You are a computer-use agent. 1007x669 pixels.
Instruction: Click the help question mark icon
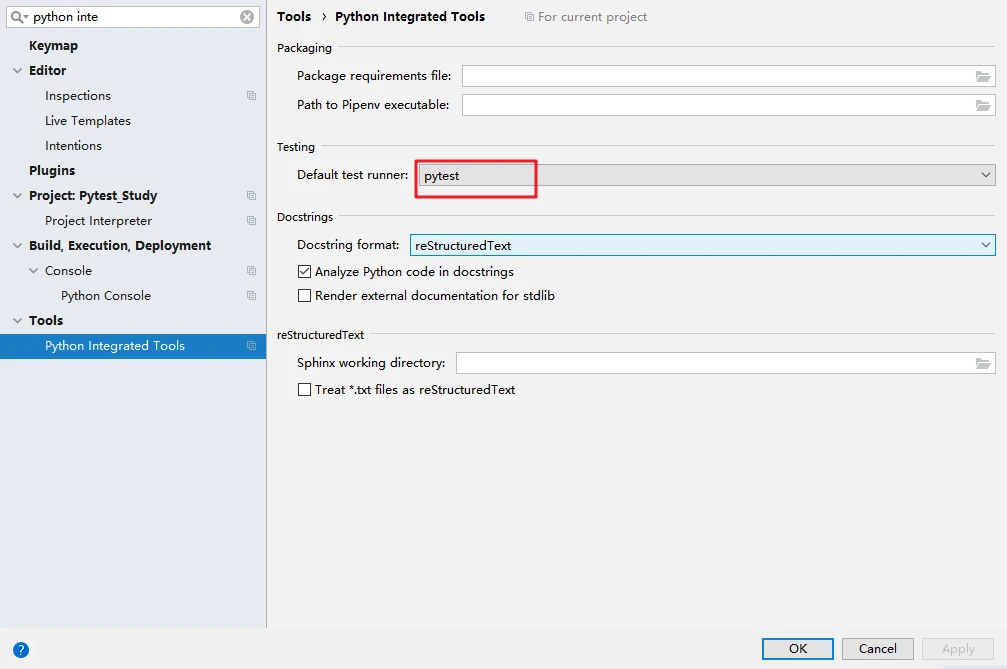[x=21, y=649]
